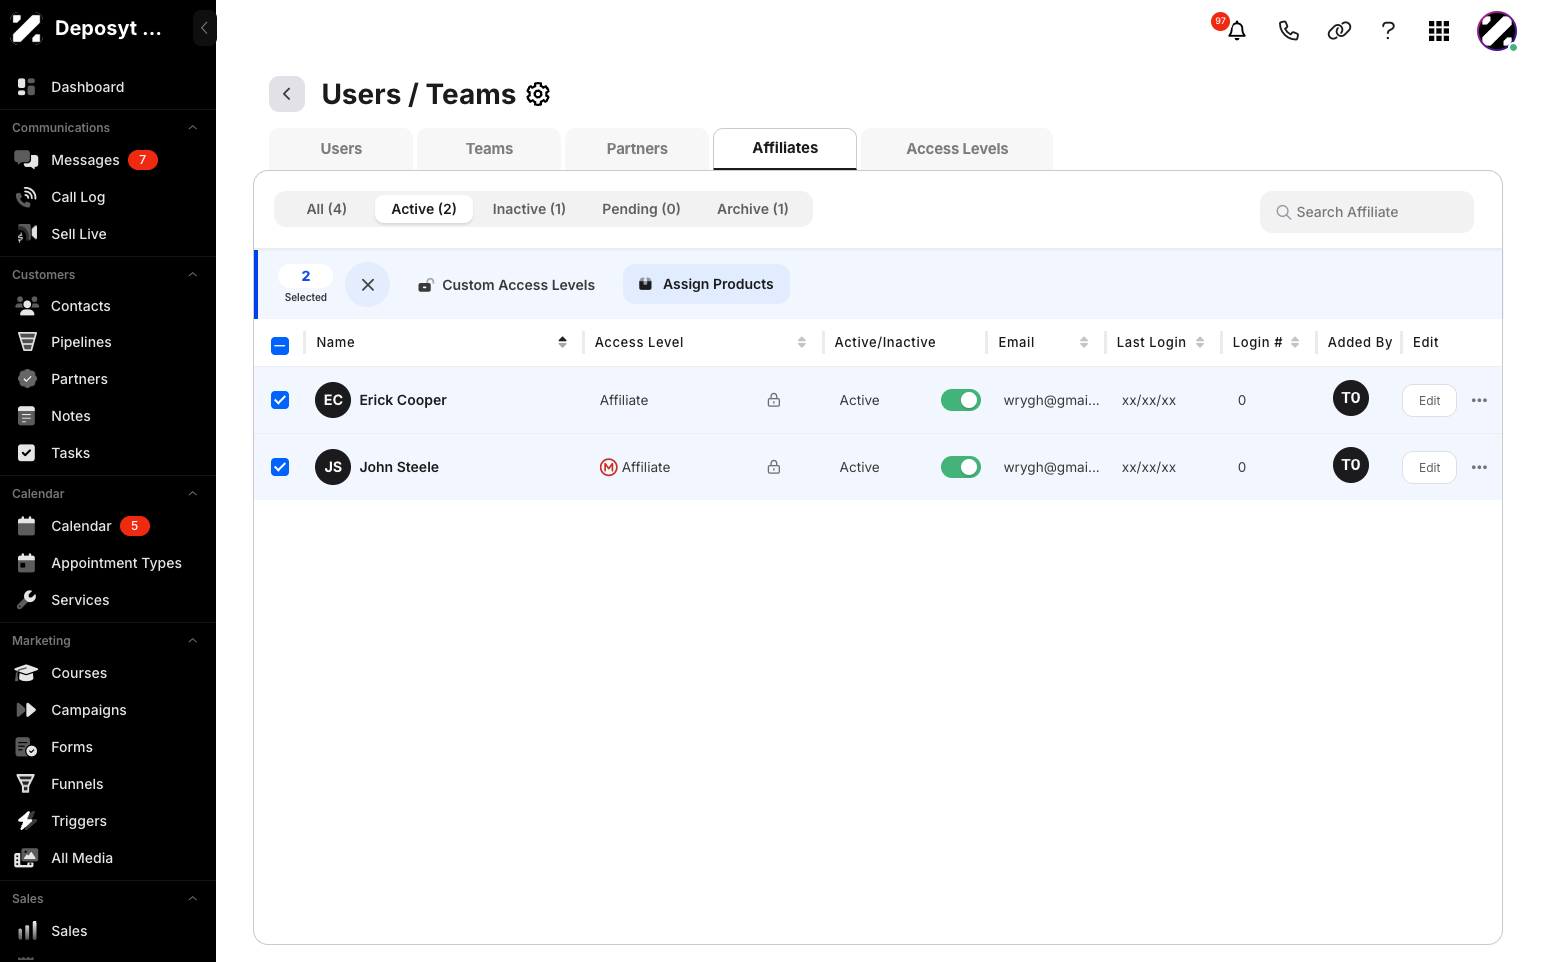Click lock icon in John Steele row
Image resolution: width=1541 pixels, height=962 pixels.
[774, 467]
